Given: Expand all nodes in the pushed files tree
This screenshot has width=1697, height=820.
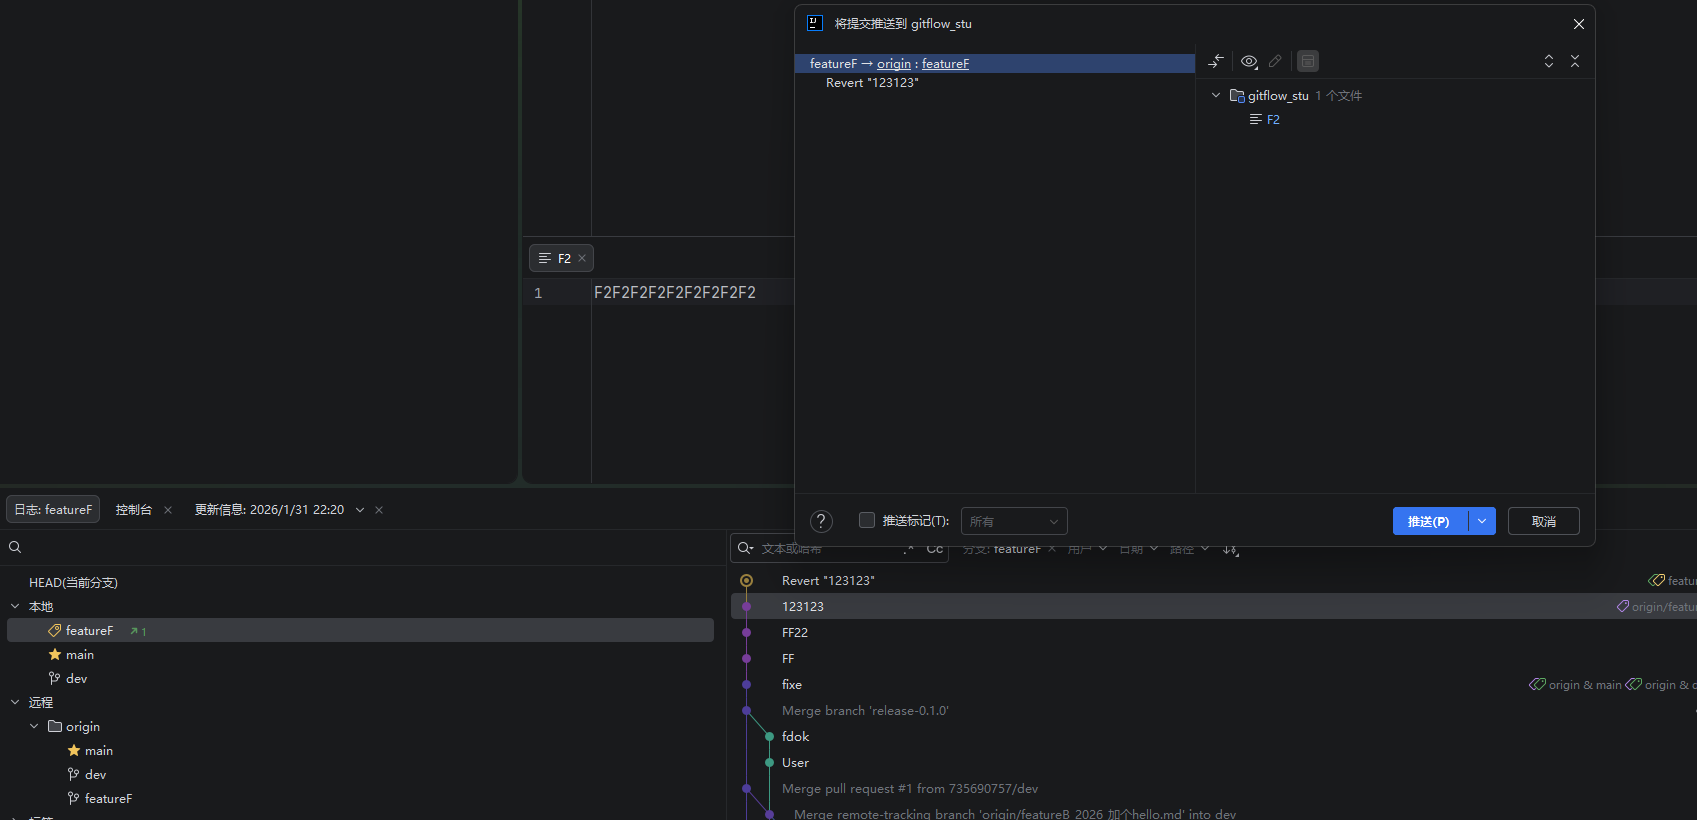Looking at the screenshot, I should pyautogui.click(x=1549, y=61).
